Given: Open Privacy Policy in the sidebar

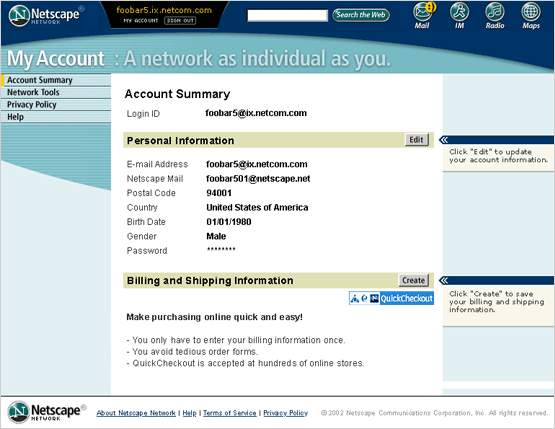Looking at the screenshot, I should pyautogui.click(x=32, y=105).
